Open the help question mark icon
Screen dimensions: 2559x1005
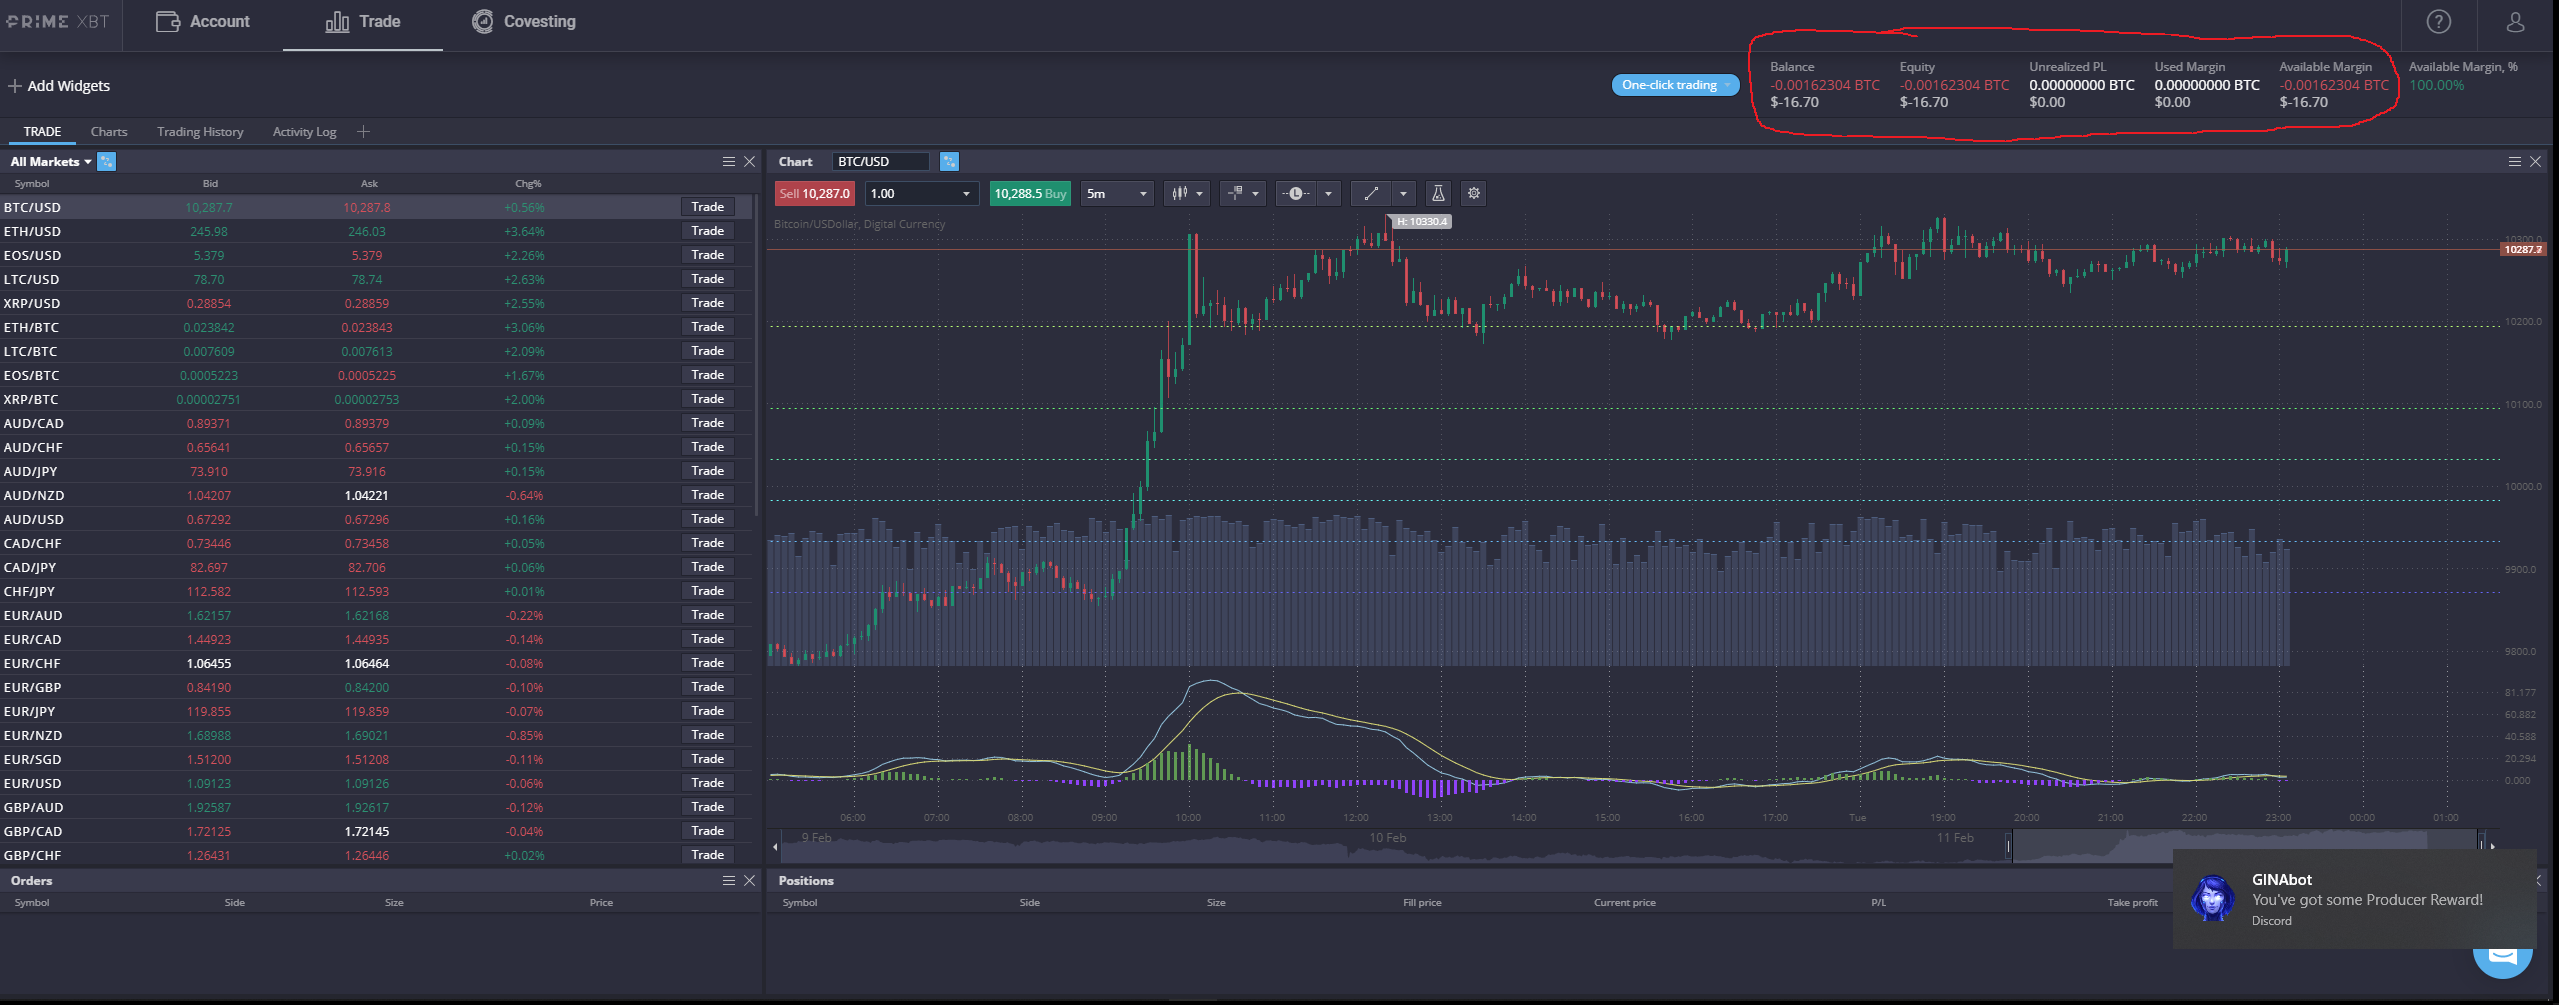[2439, 22]
